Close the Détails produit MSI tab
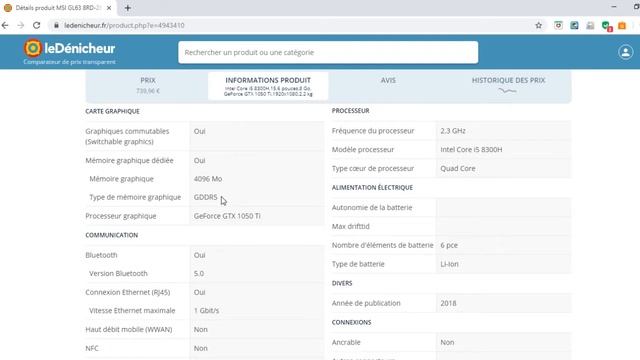The width and height of the screenshot is (640, 360). coord(109,8)
